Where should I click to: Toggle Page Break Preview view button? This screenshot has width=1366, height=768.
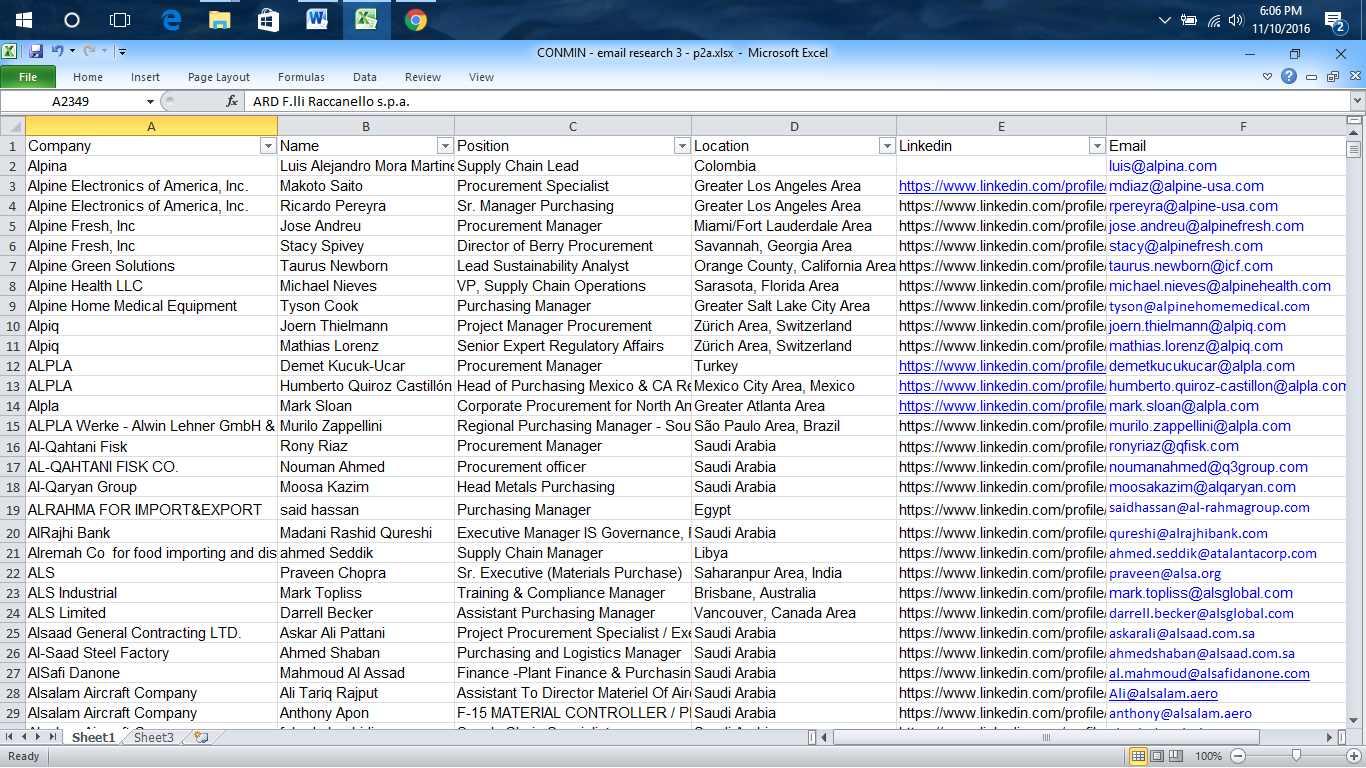[1178, 756]
